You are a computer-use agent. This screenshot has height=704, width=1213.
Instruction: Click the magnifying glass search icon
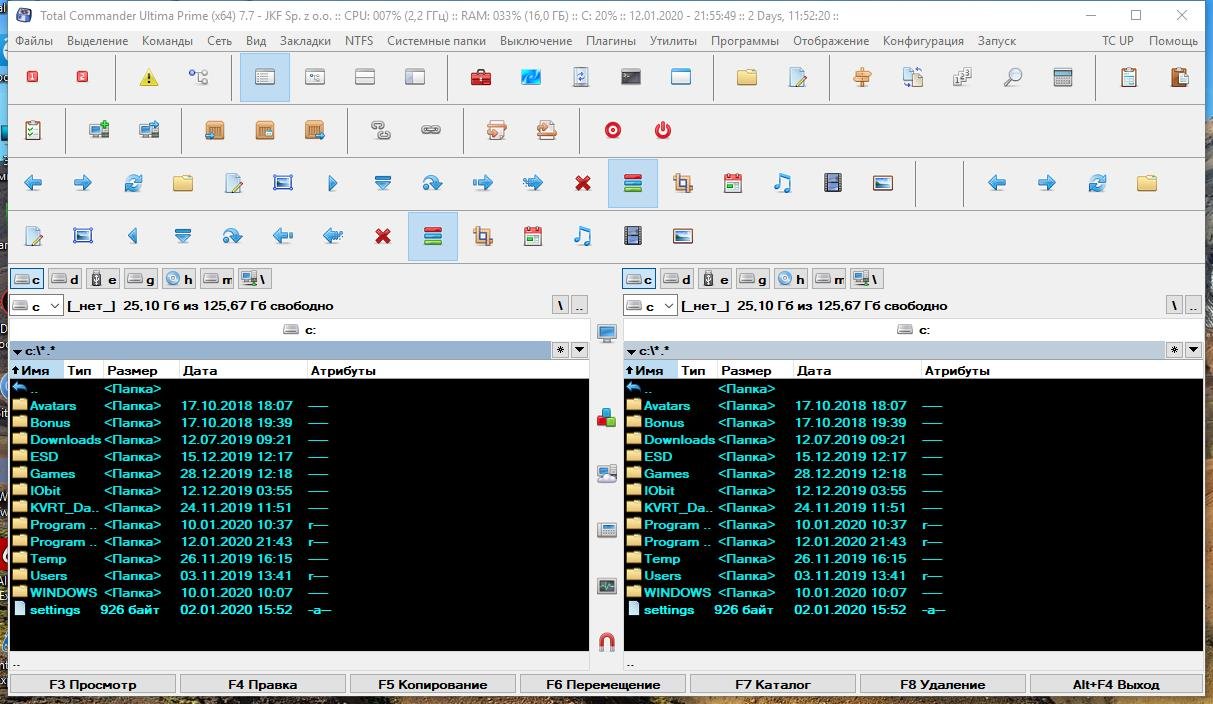[1013, 78]
